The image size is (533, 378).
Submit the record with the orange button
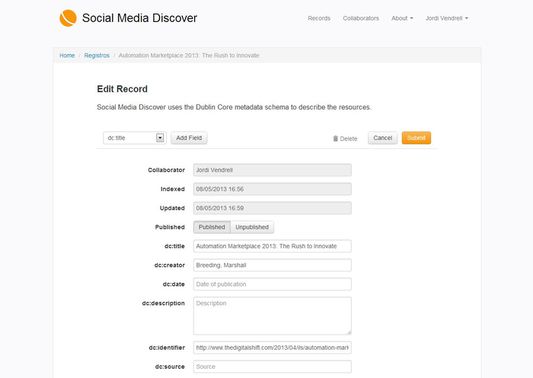416,138
